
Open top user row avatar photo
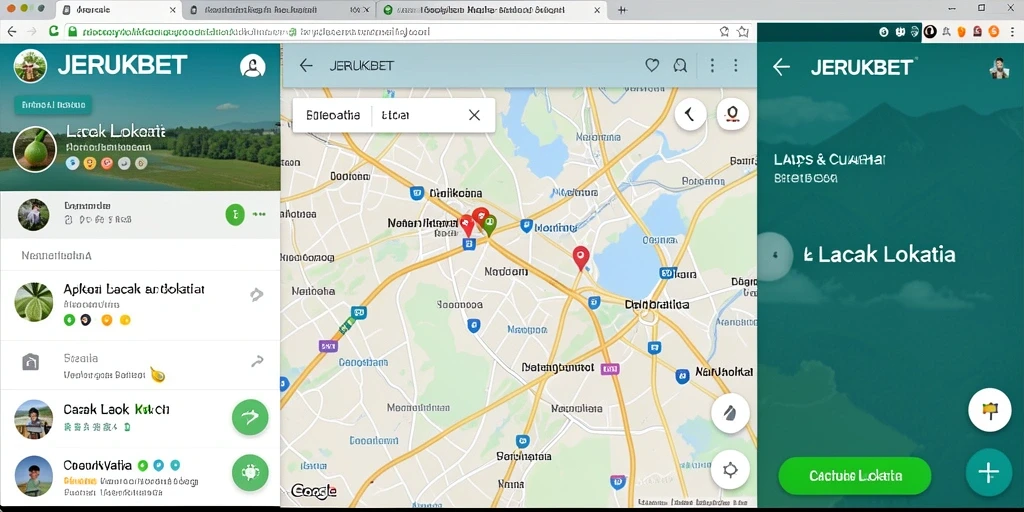(33, 215)
